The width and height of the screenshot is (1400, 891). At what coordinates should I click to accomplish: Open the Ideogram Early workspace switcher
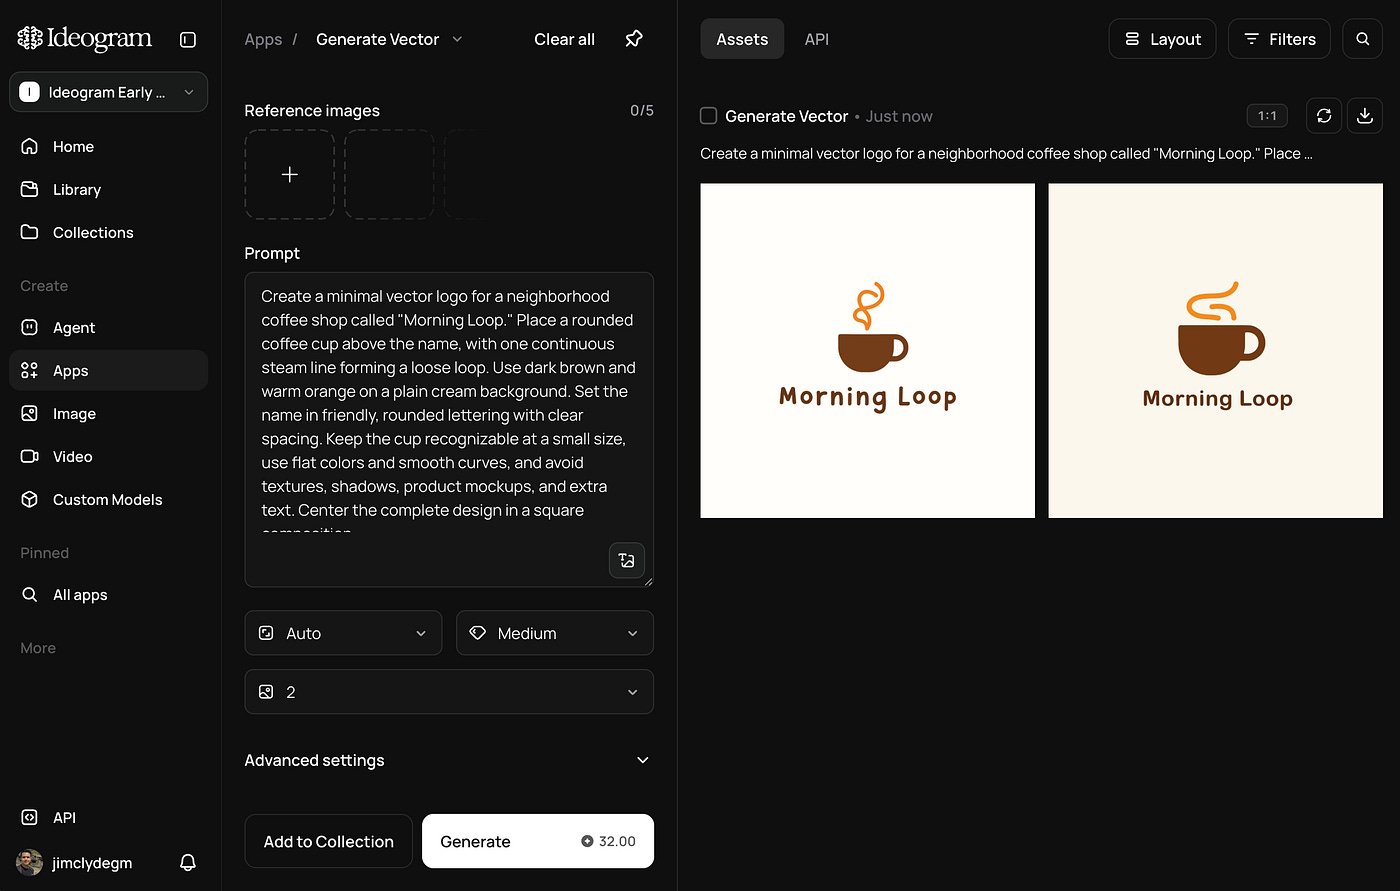pos(109,92)
